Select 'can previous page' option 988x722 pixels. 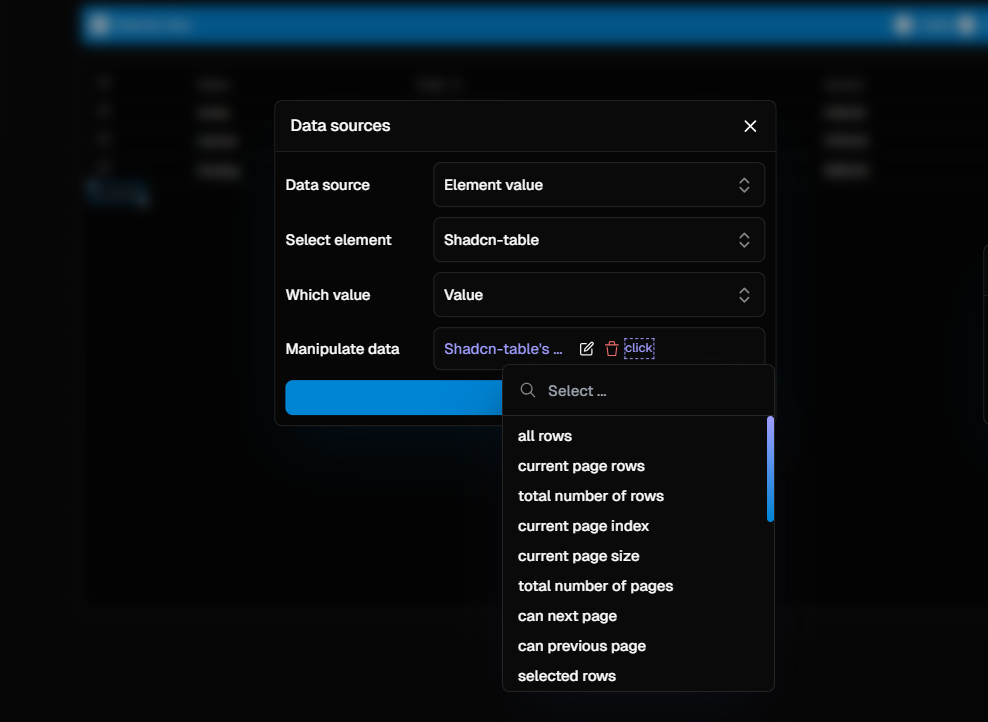(581, 646)
